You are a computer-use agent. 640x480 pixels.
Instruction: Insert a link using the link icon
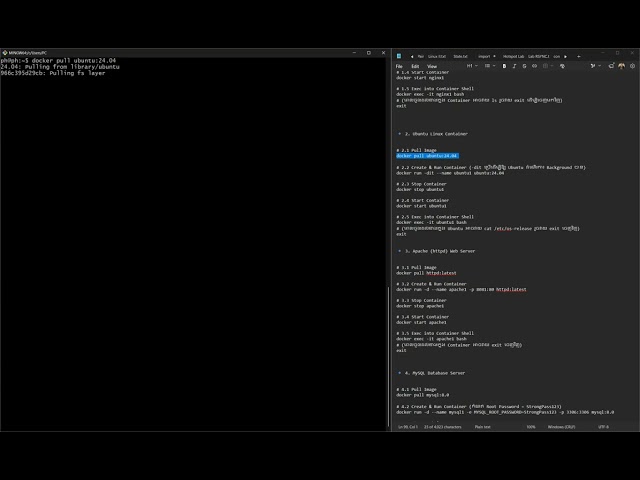tap(534, 66)
